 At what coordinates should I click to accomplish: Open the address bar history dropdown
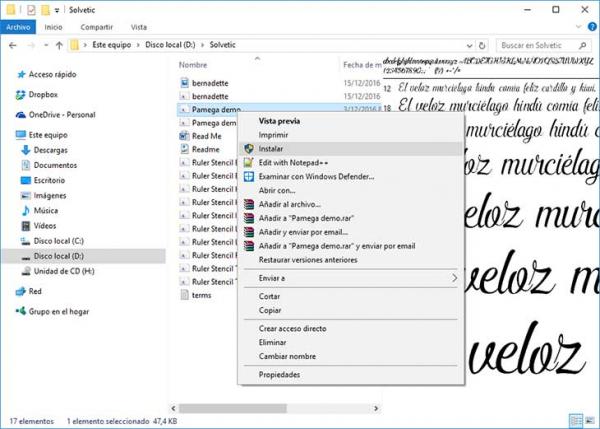469,46
